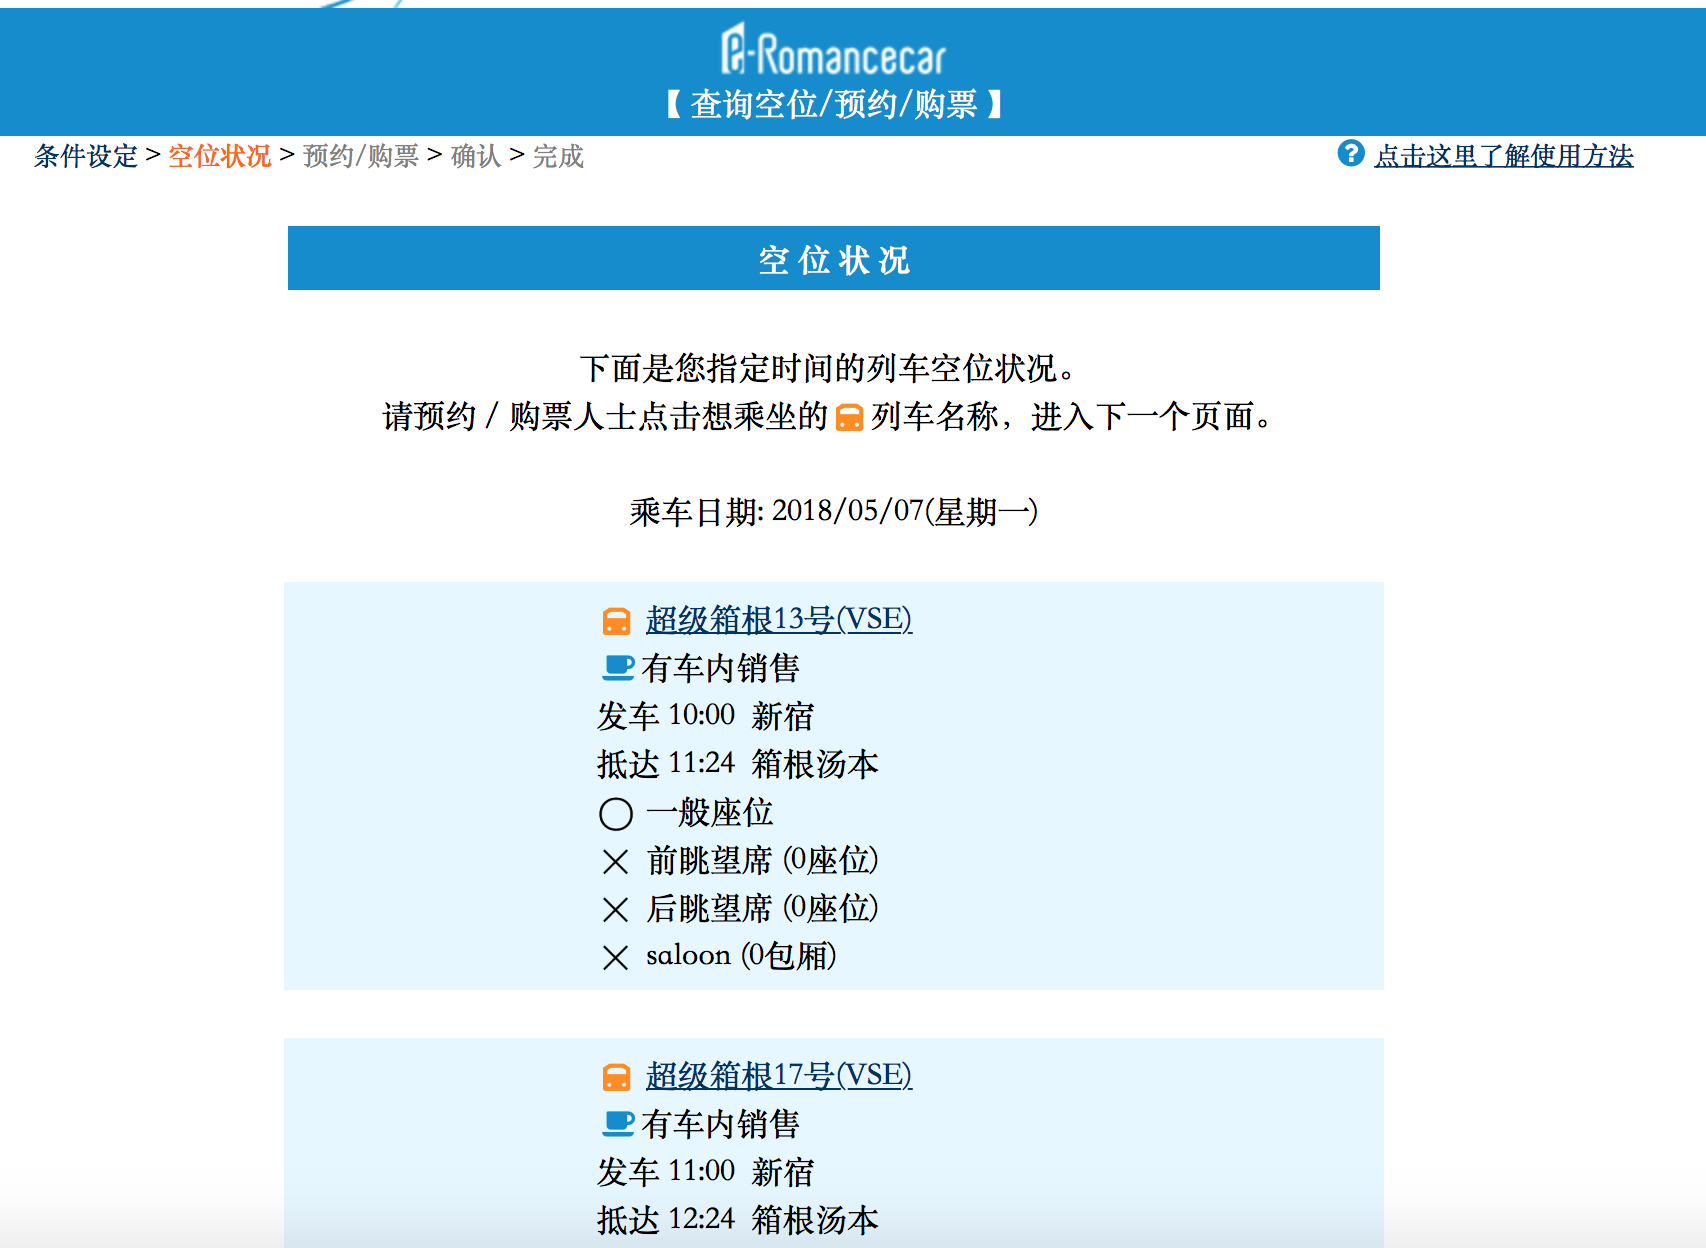
Task: Click the 后眺望席 (0座位) text
Action: [x=763, y=908]
